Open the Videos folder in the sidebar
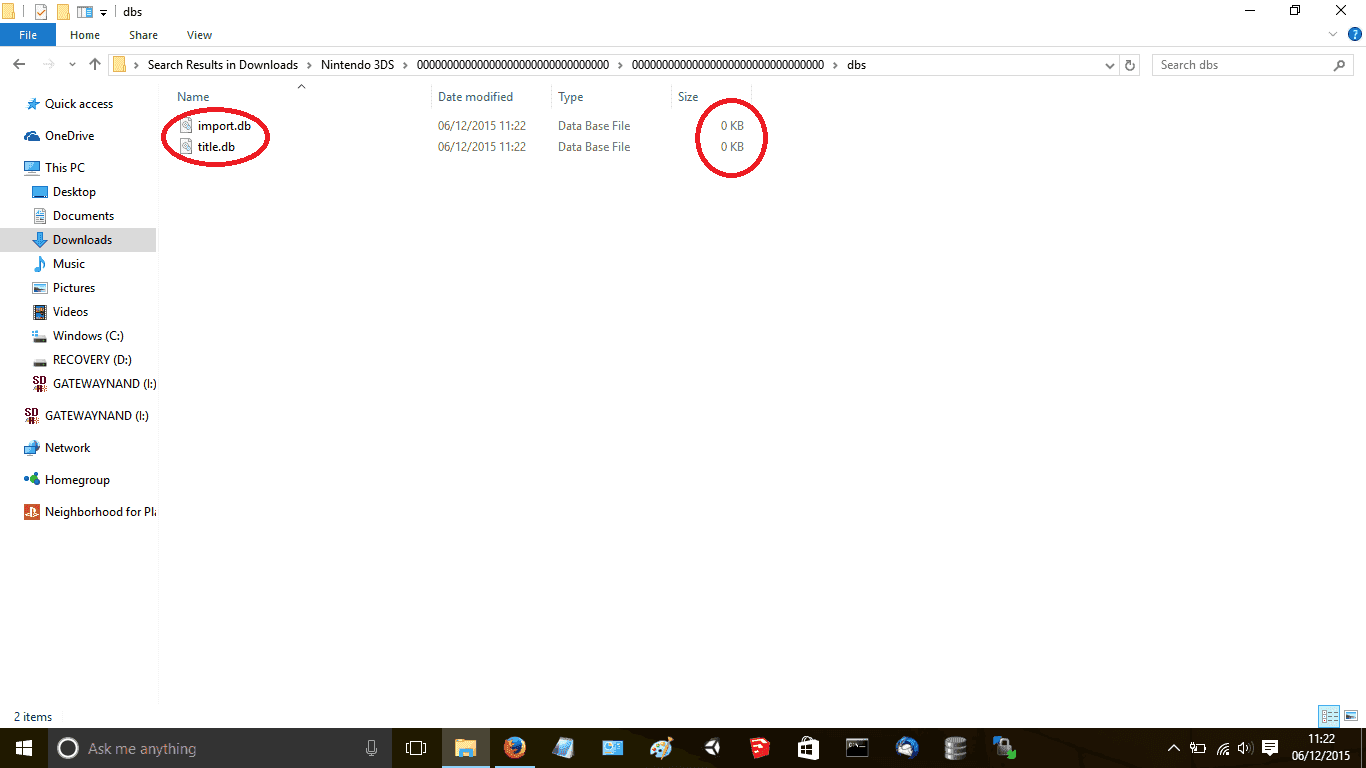 (x=70, y=312)
